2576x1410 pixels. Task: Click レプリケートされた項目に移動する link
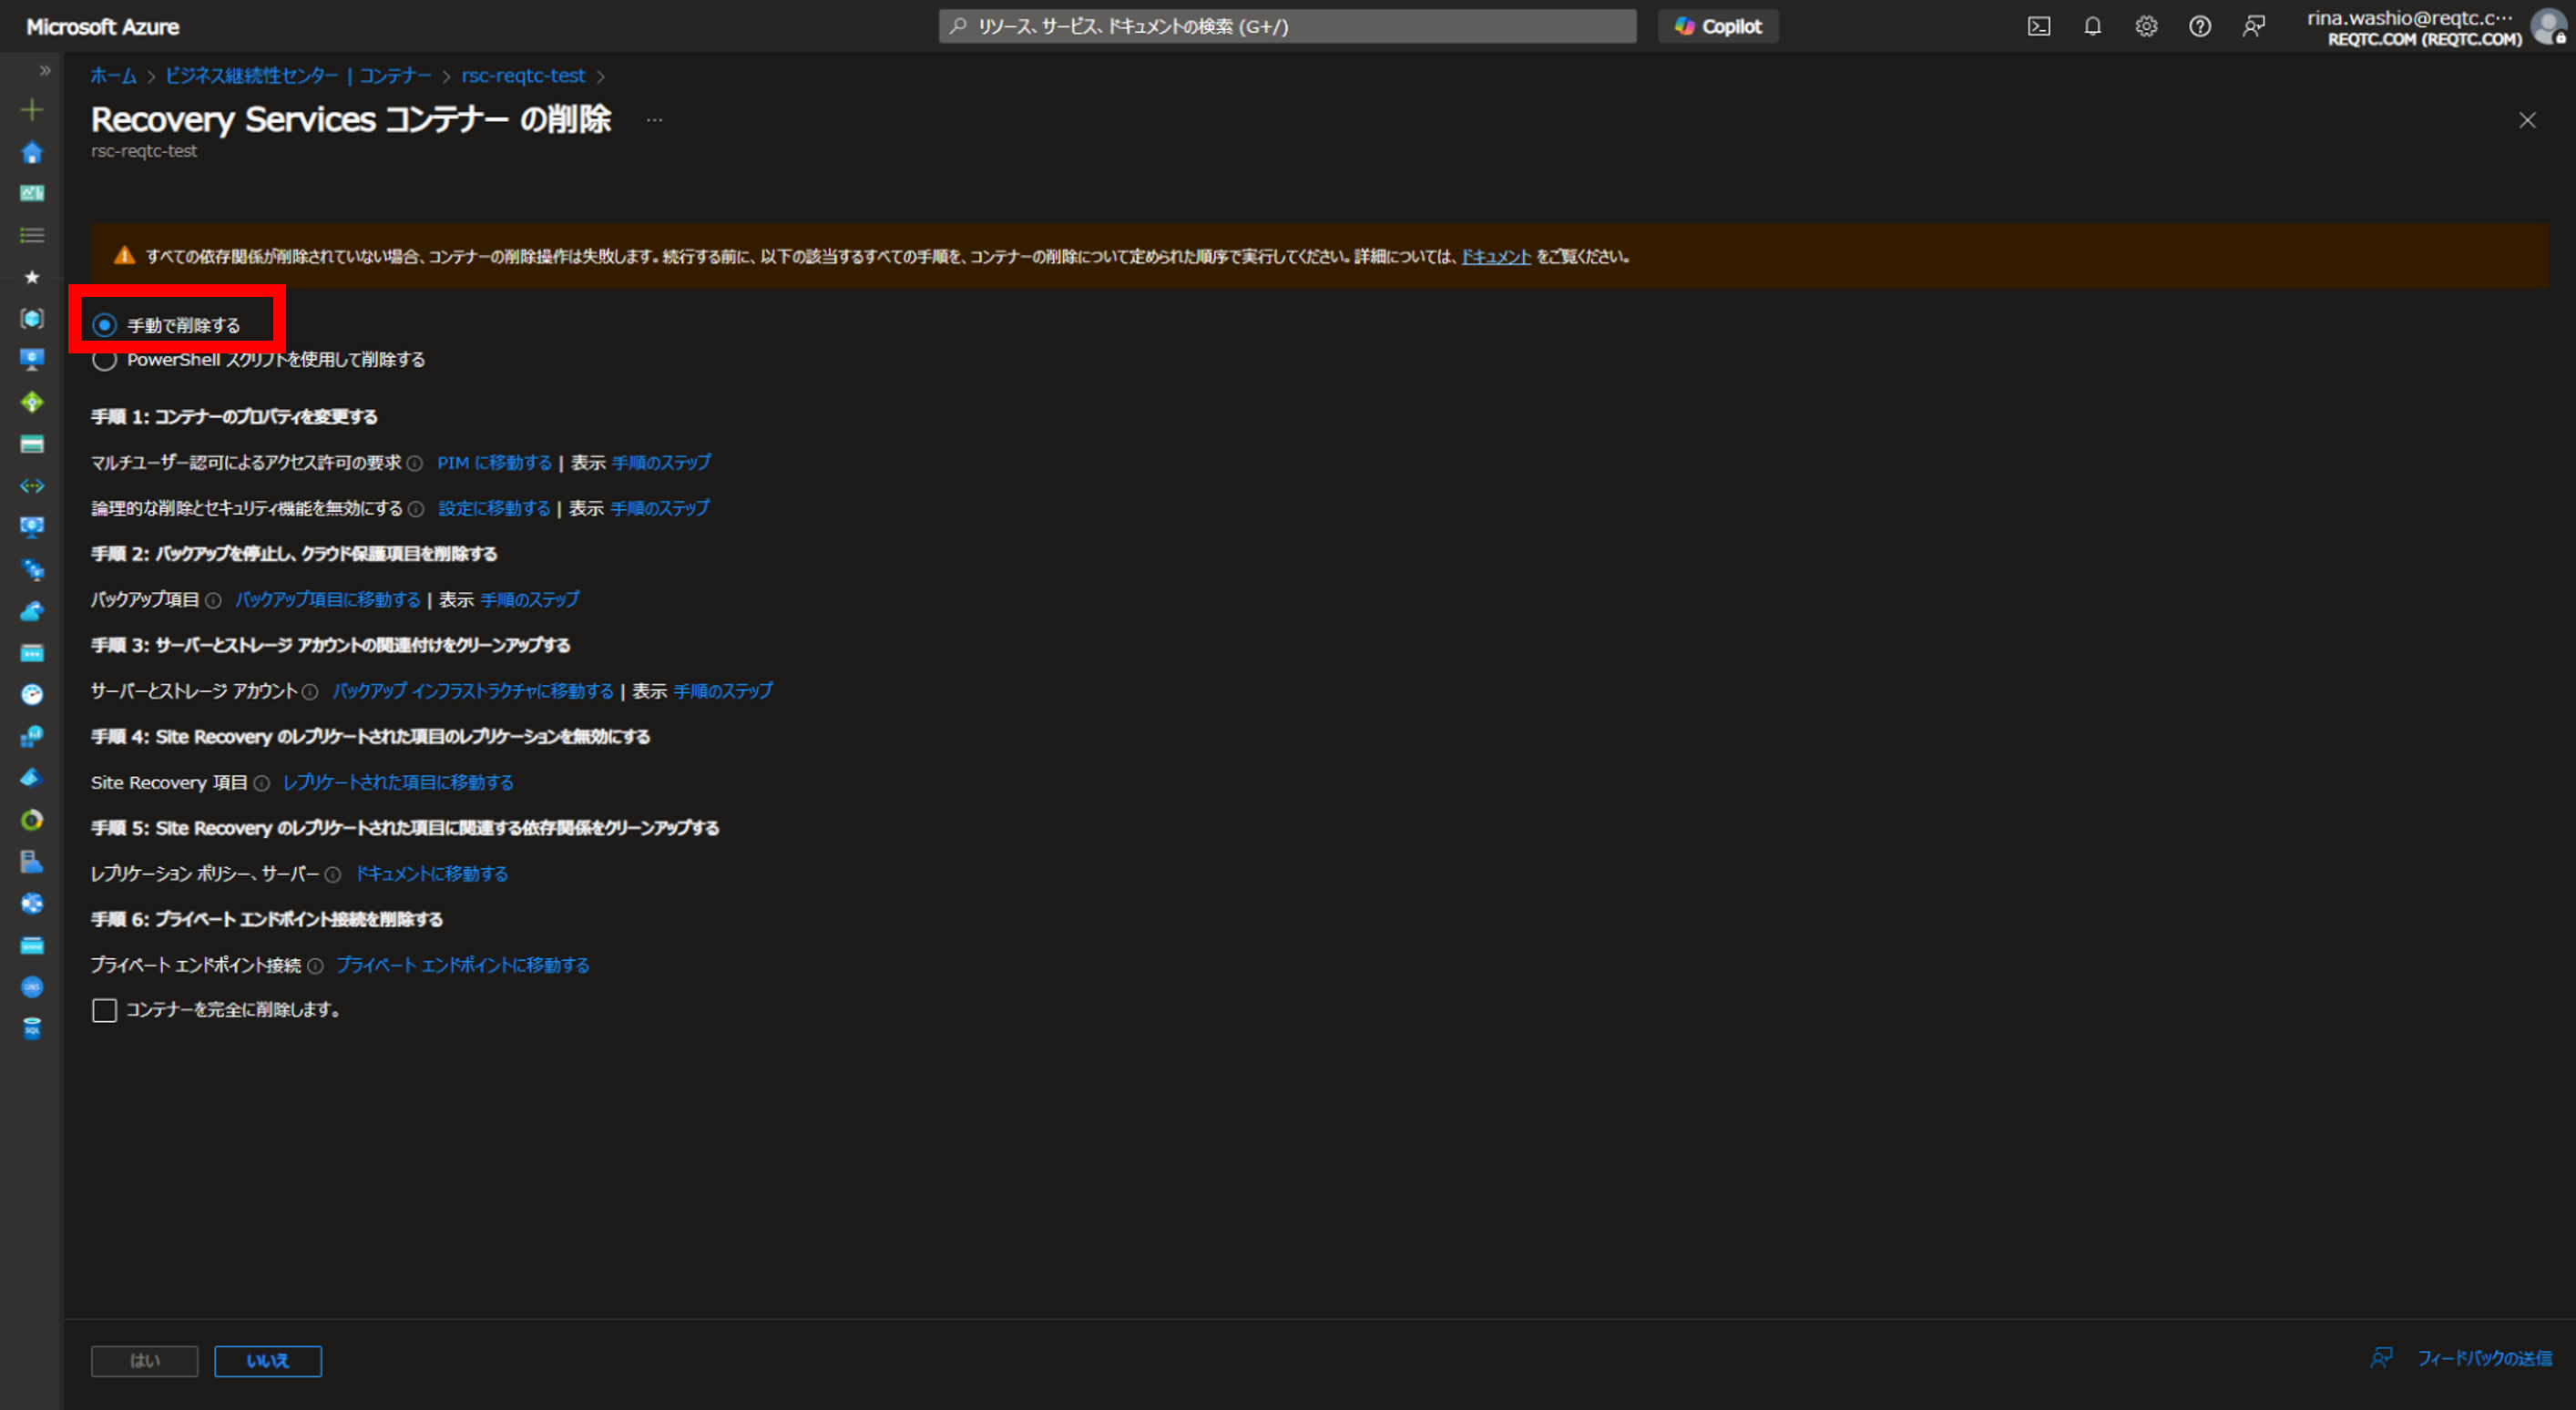point(398,783)
